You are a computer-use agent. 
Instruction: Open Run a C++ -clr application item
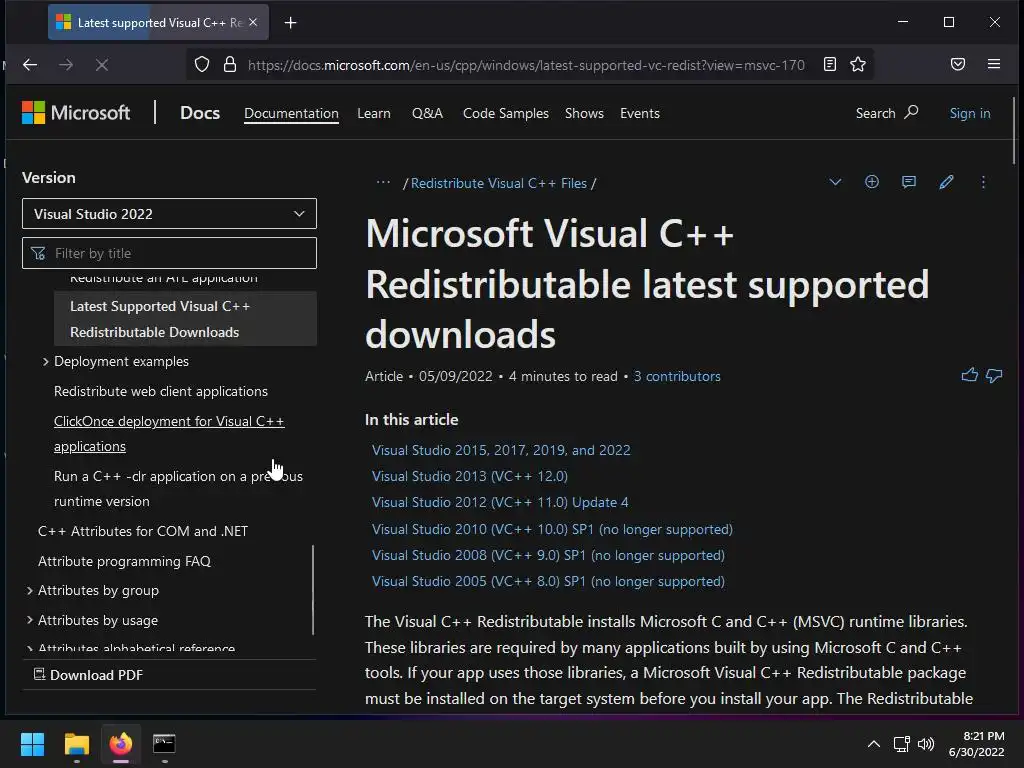pyautogui.click(x=178, y=488)
